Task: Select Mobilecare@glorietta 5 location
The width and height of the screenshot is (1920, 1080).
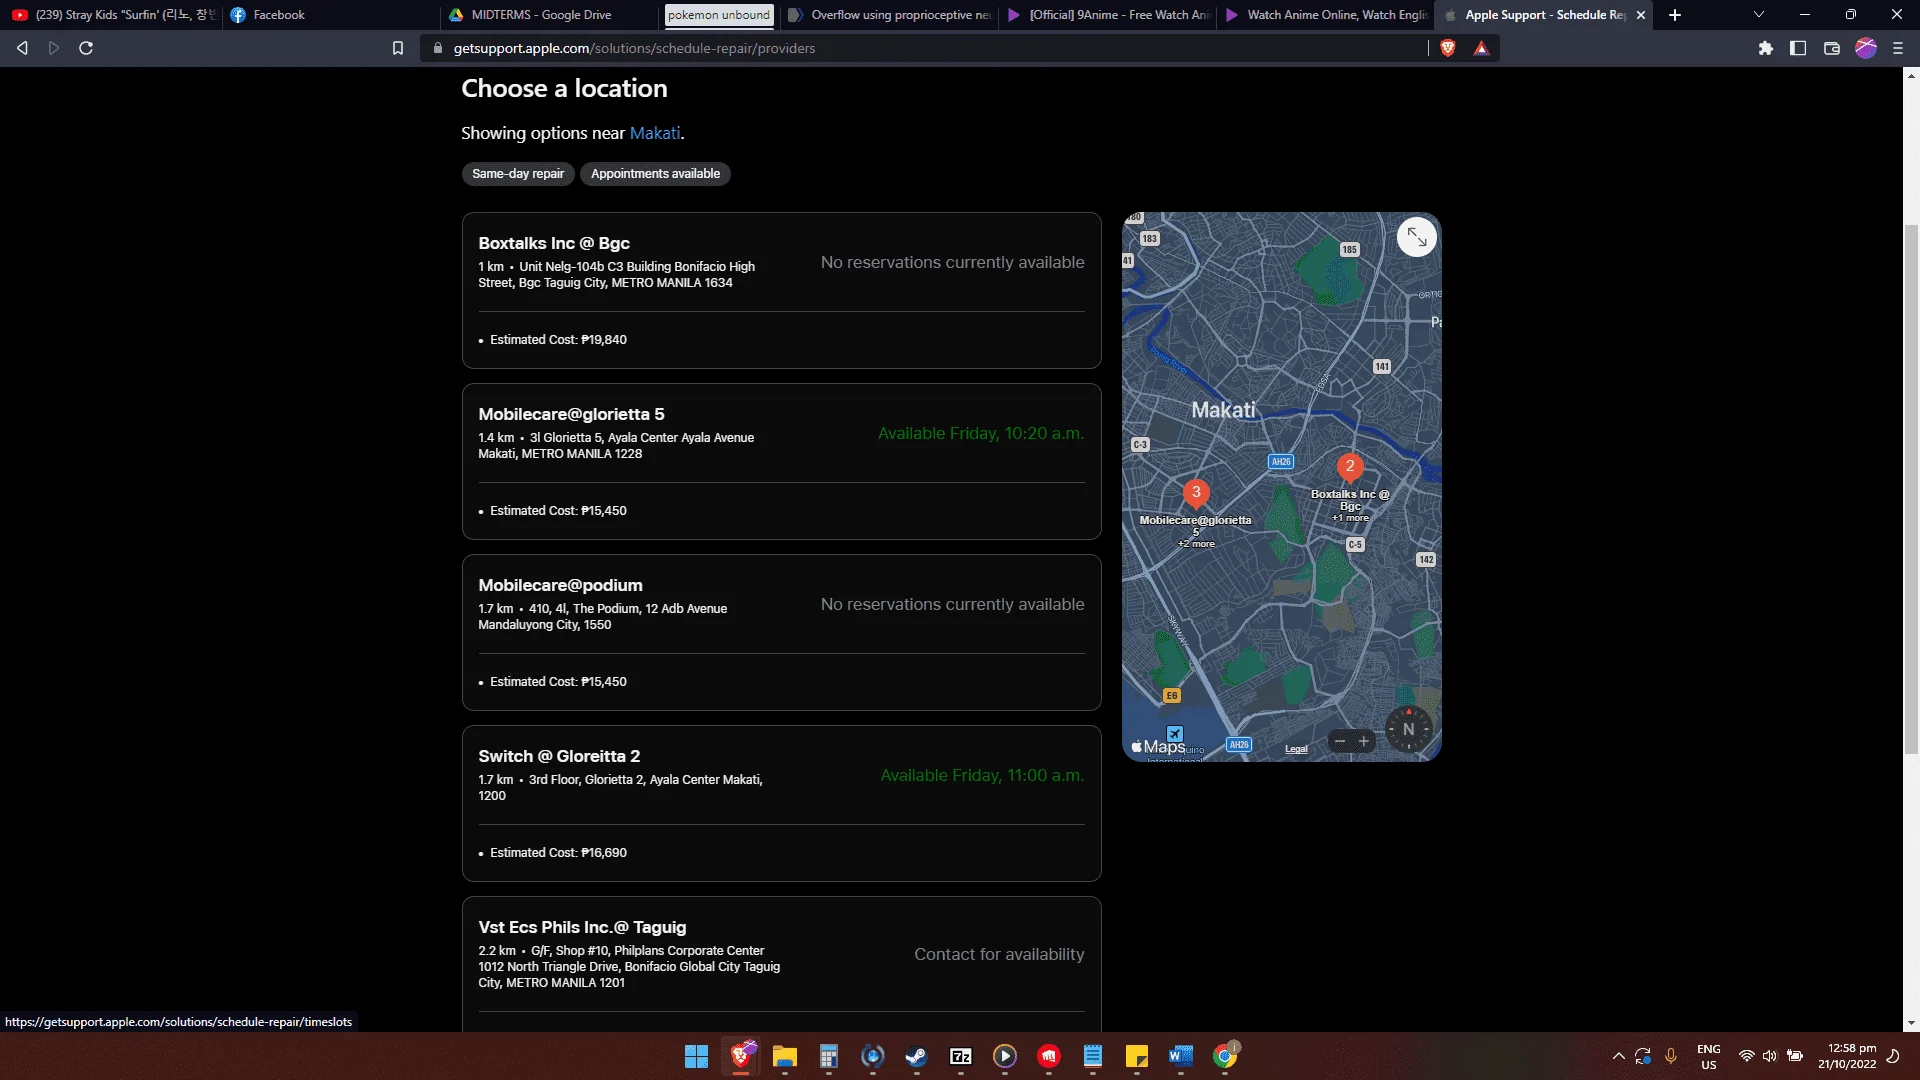Action: point(781,461)
